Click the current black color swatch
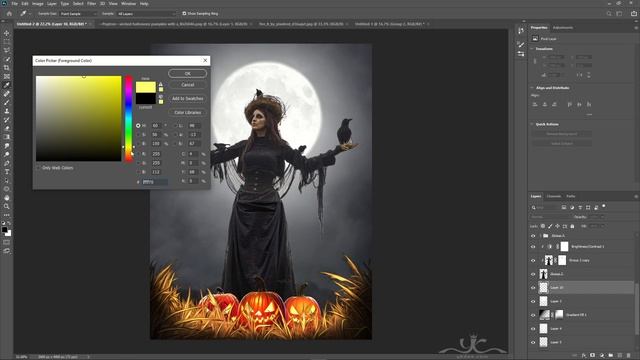This screenshot has width=640, height=360. point(146,98)
